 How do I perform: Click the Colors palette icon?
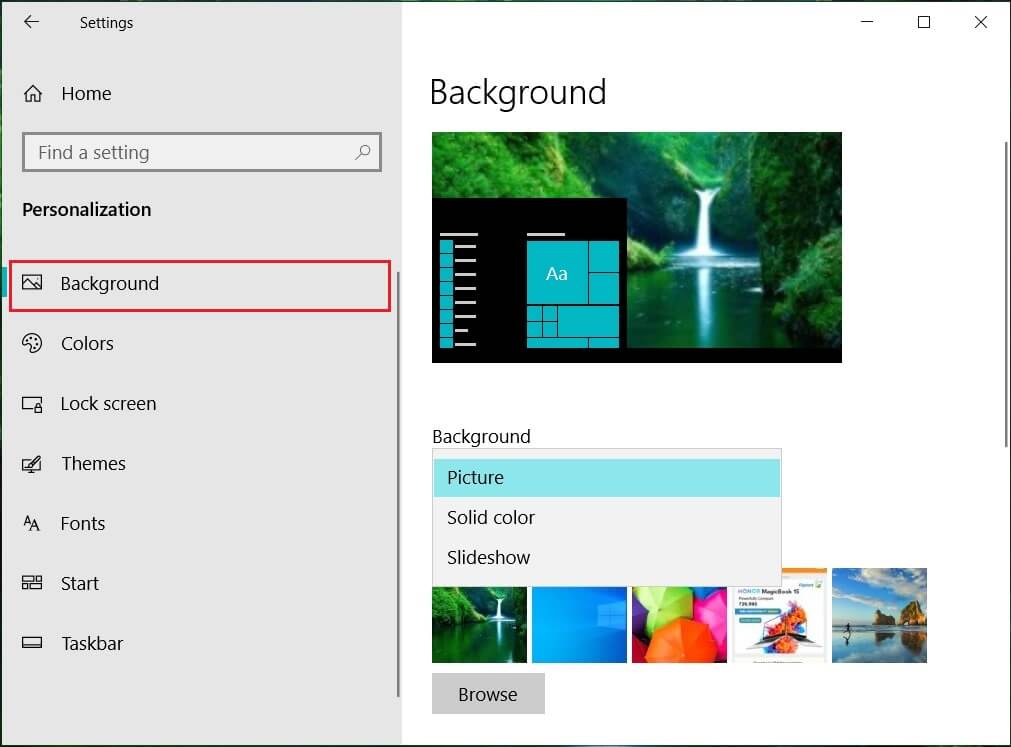point(32,343)
